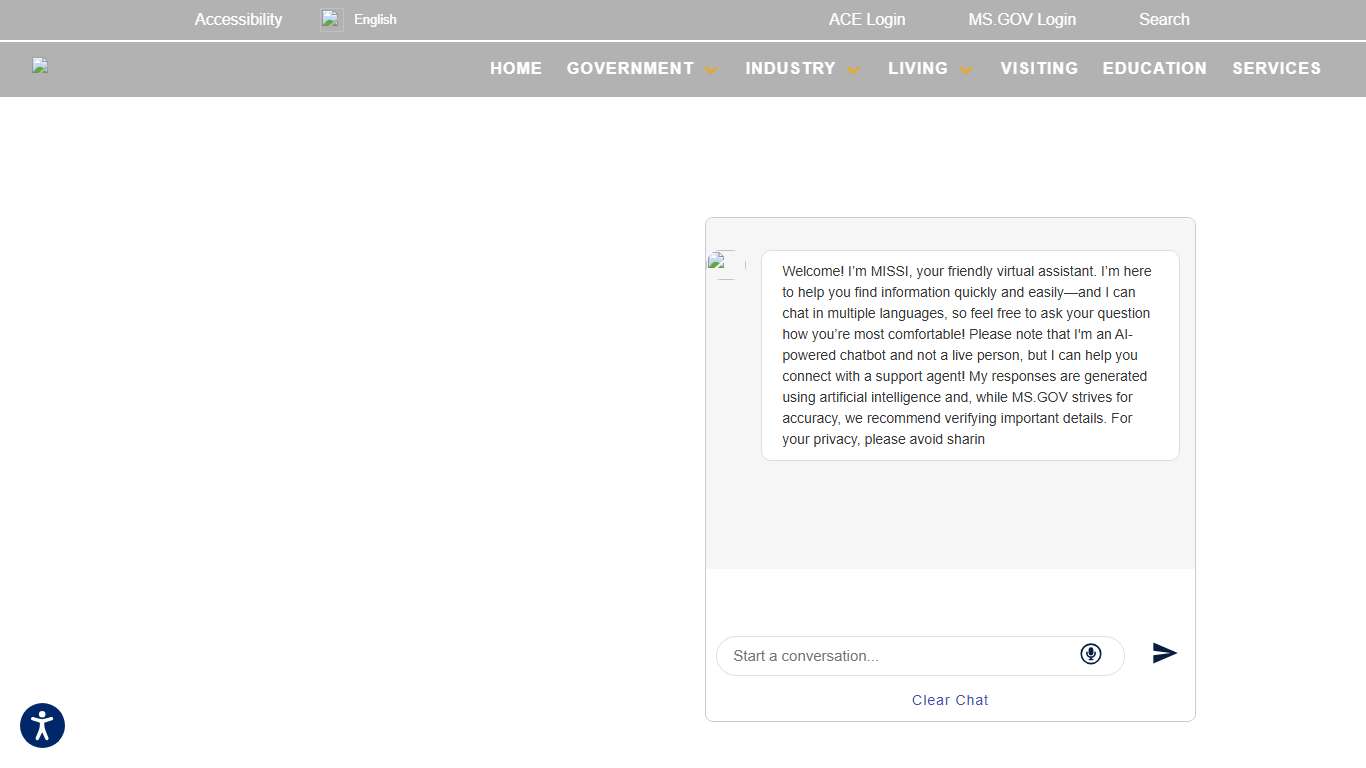Open the MS.GOV Login link
Screen dimensions: 1366x768
coord(1022,19)
